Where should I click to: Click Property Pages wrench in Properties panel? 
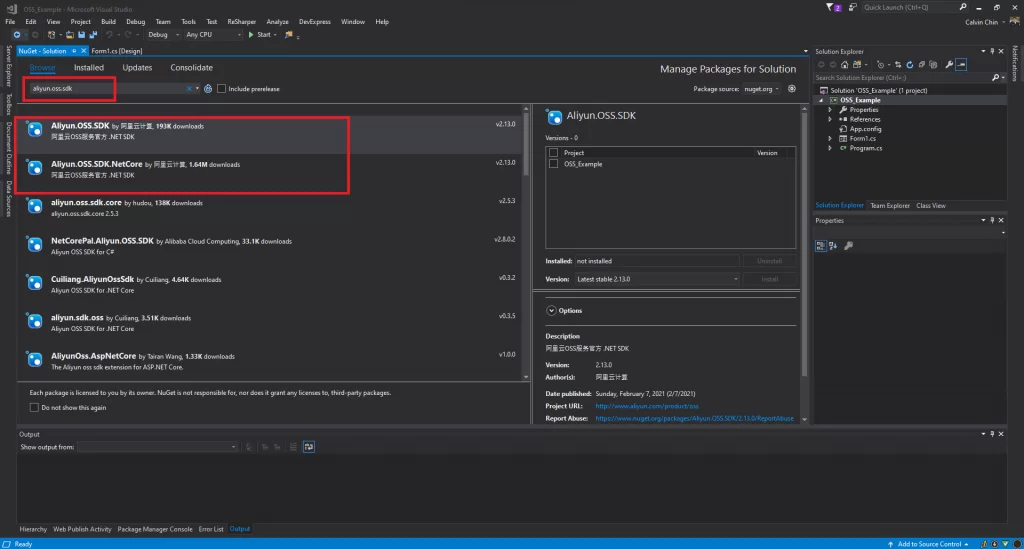[x=848, y=245]
